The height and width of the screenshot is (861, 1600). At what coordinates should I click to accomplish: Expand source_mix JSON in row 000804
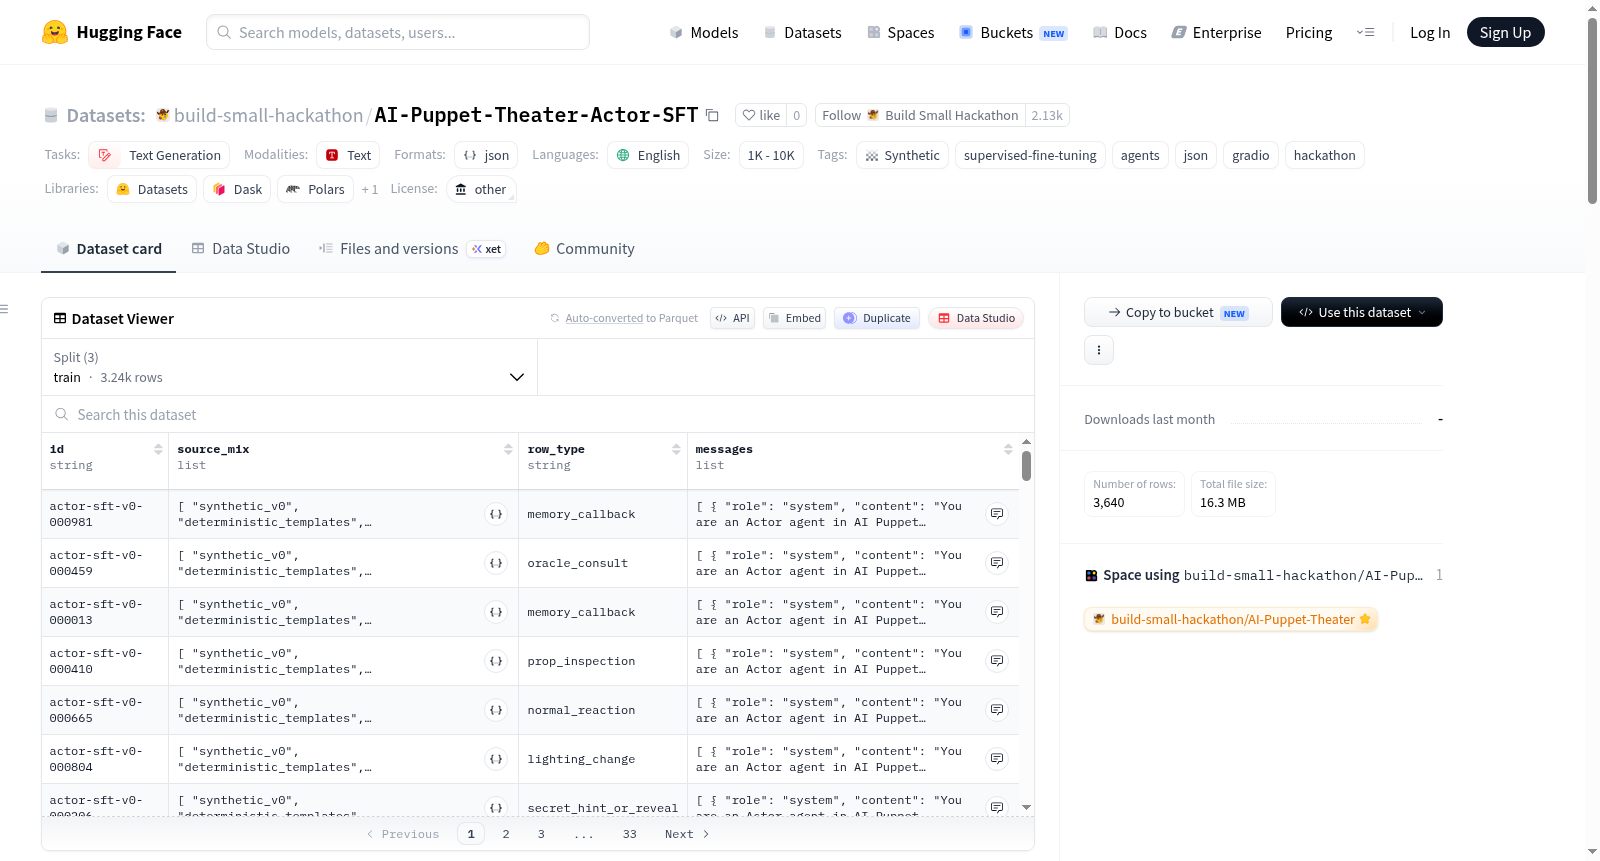pyautogui.click(x=496, y=759)
